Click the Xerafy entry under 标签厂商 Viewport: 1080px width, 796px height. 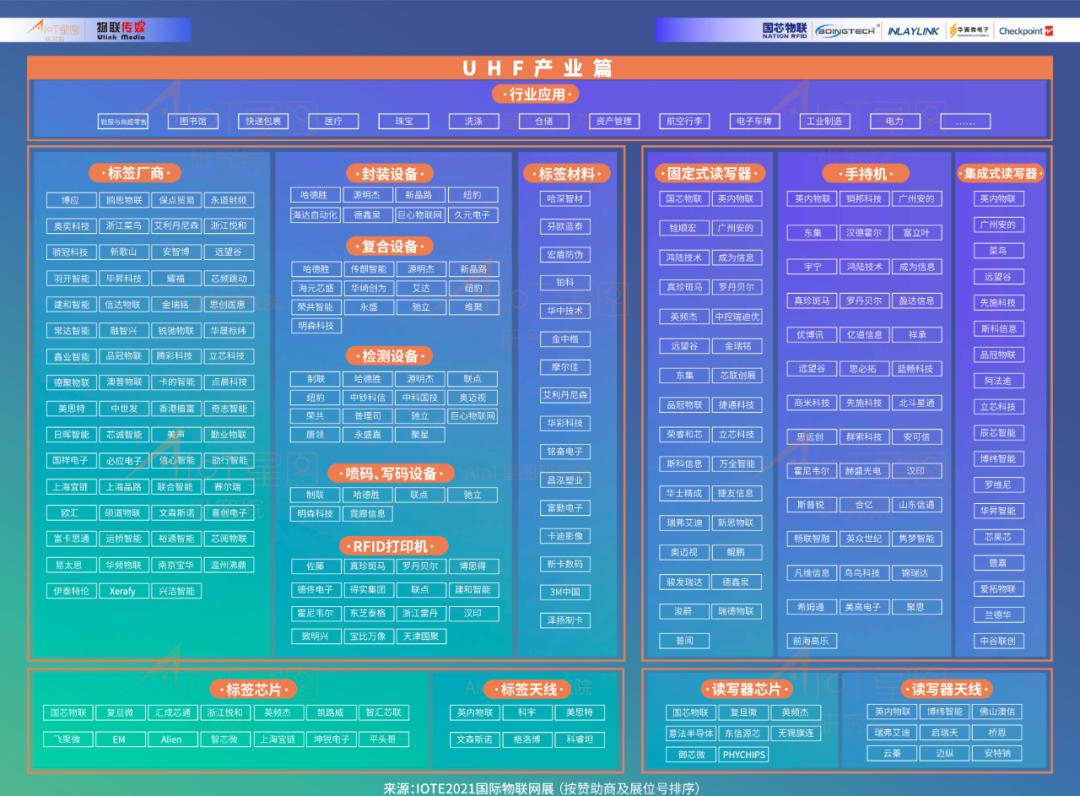122,591
